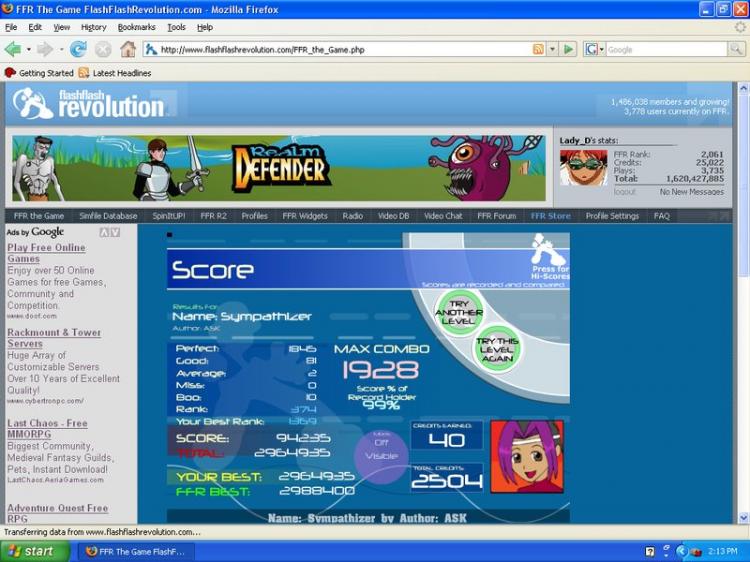Click into the Google search box
The image size is (750, 562).
[666, 49]
